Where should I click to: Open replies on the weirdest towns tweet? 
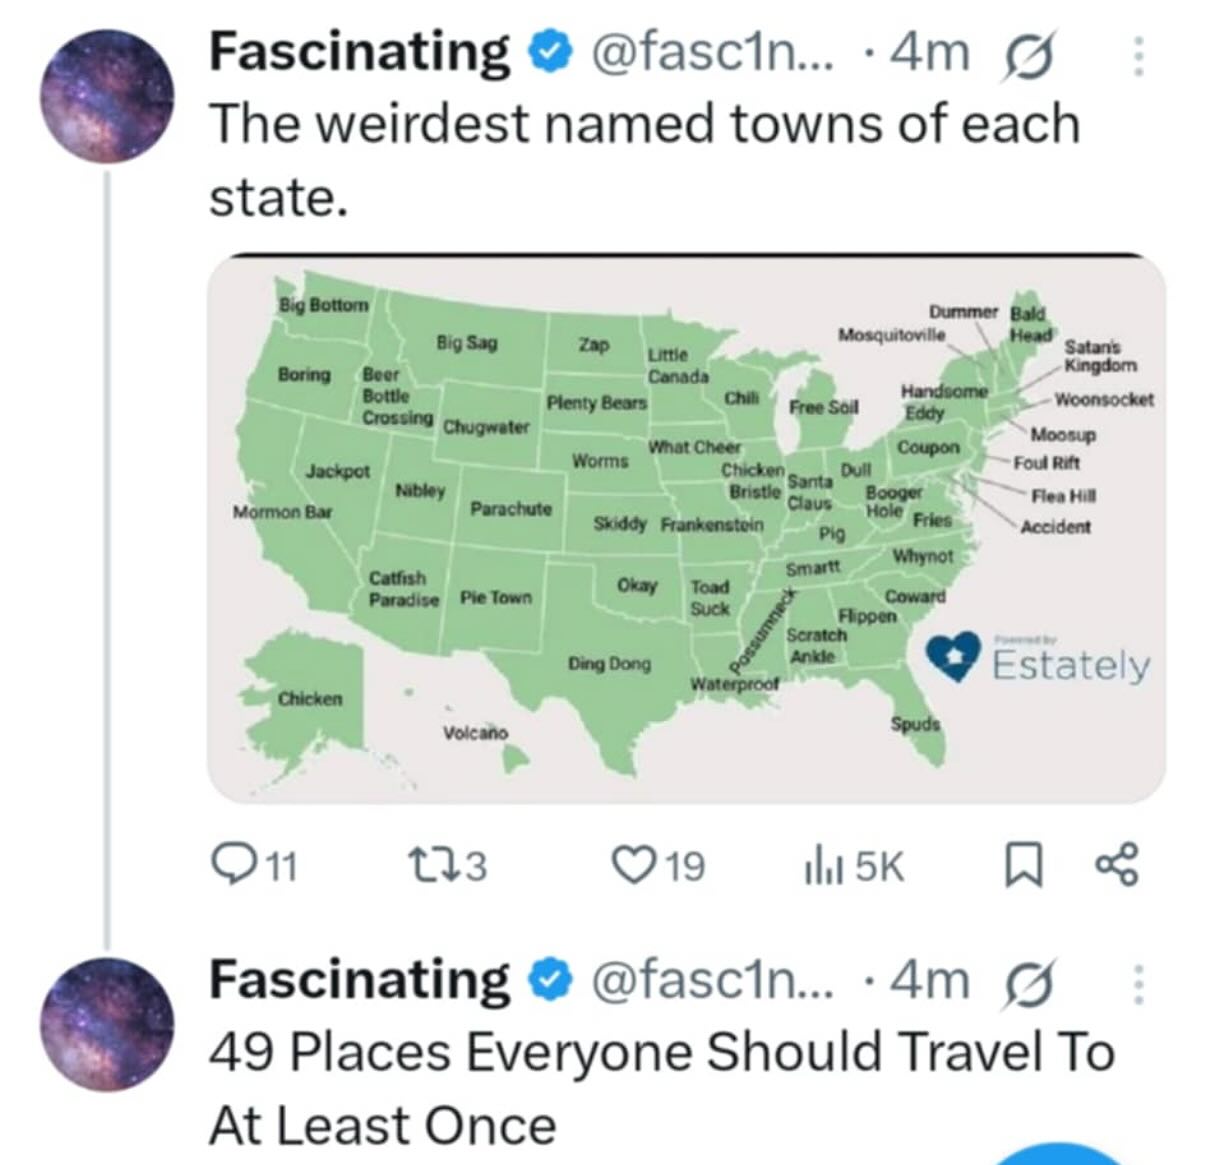[x=255, y=865]
